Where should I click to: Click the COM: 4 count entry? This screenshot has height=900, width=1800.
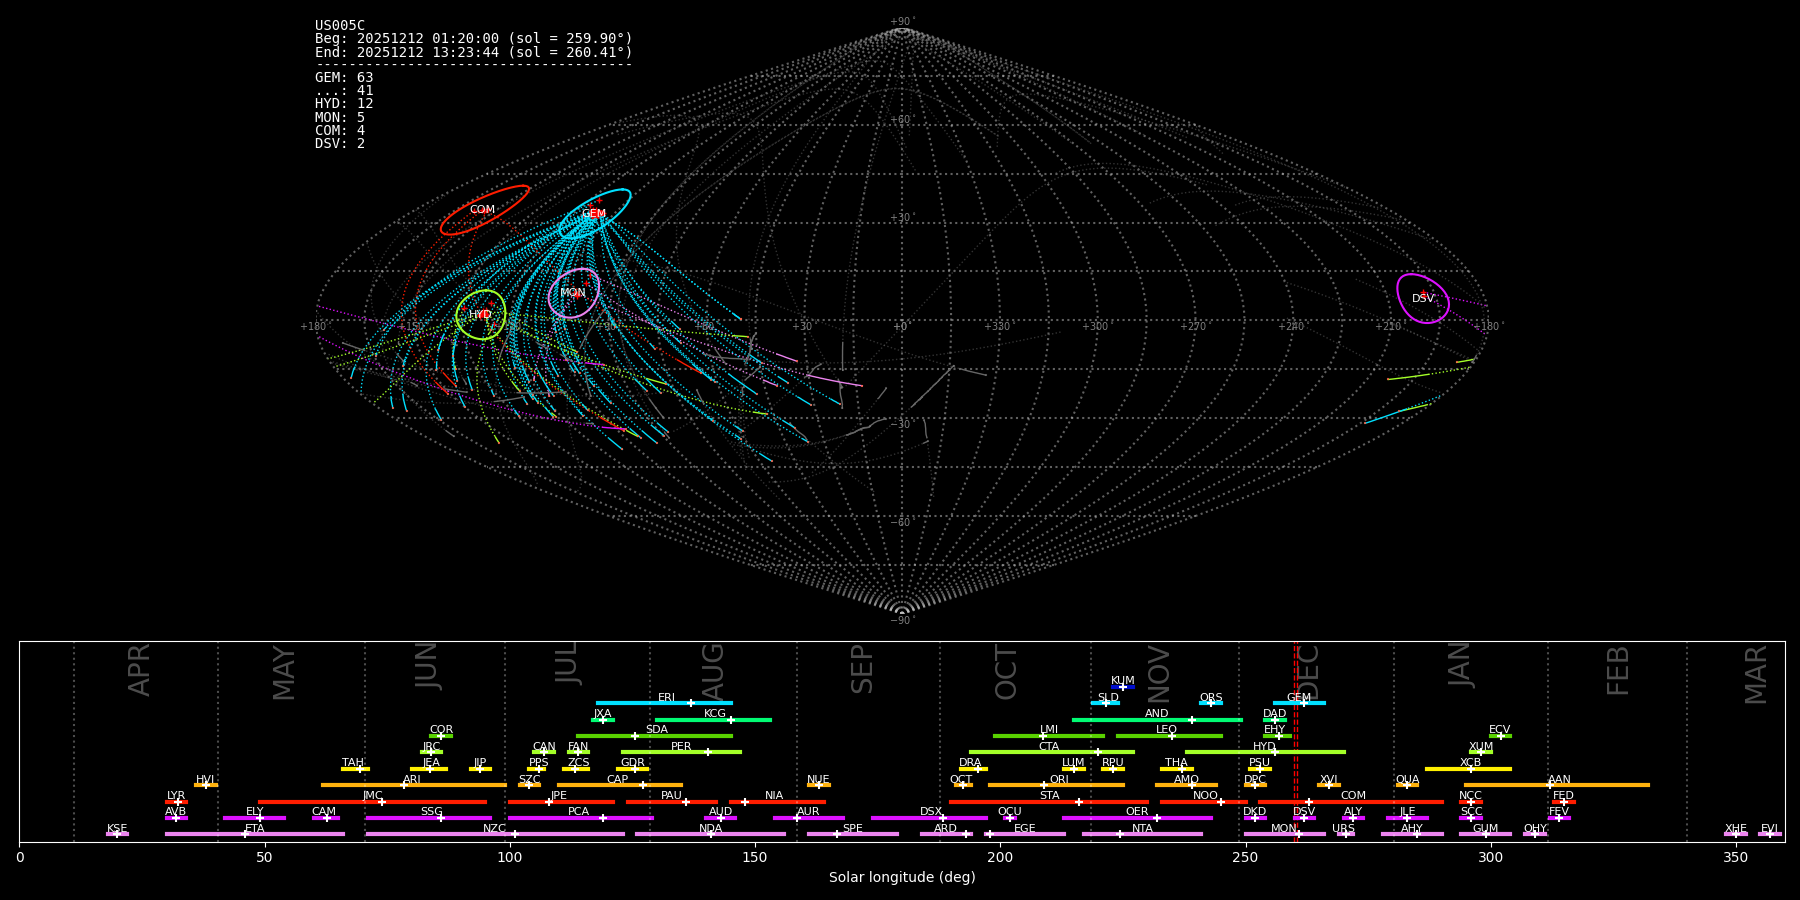[340, 131]
